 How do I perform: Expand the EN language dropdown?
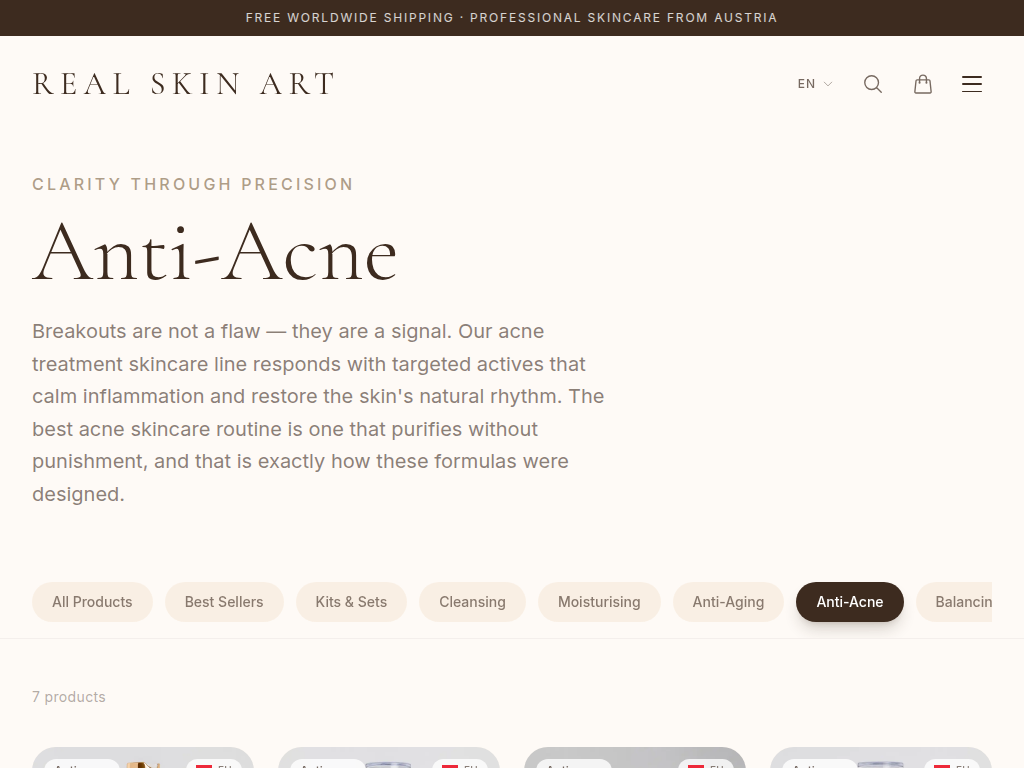coord(814,84)
